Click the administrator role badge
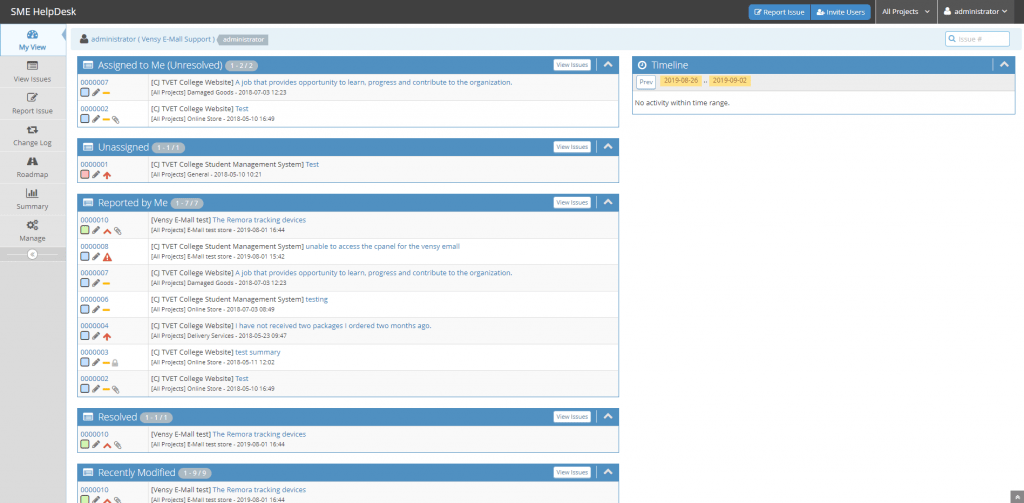 243,40
